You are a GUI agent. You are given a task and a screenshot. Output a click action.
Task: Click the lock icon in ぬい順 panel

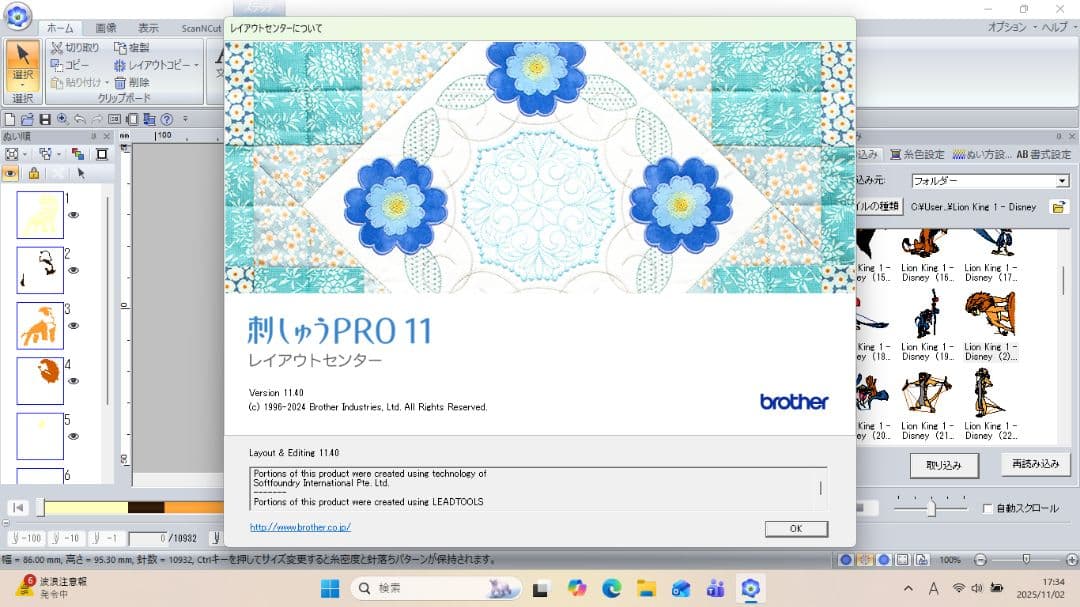coord(34,173)
